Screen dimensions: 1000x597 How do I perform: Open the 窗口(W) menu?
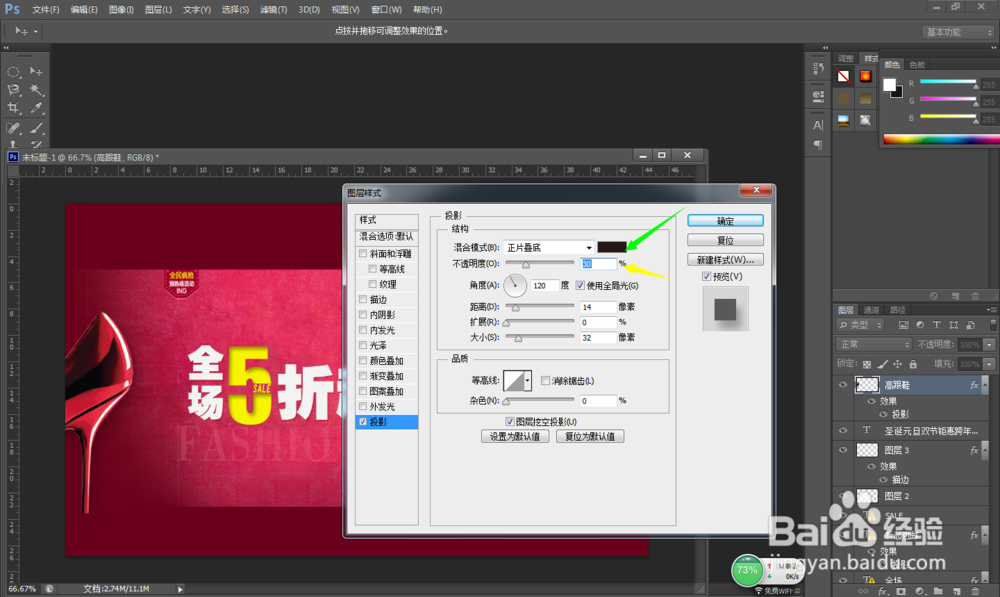coord(386,10)
